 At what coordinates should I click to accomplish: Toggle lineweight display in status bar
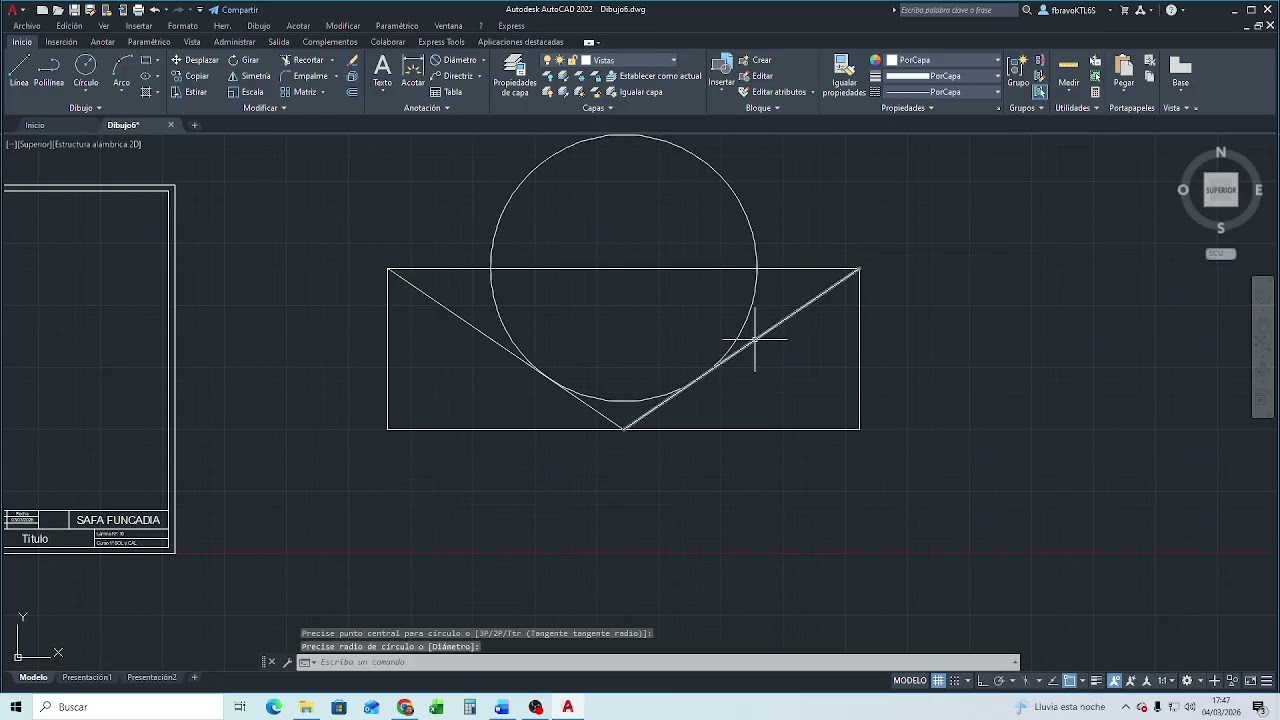coord(1098,681)
